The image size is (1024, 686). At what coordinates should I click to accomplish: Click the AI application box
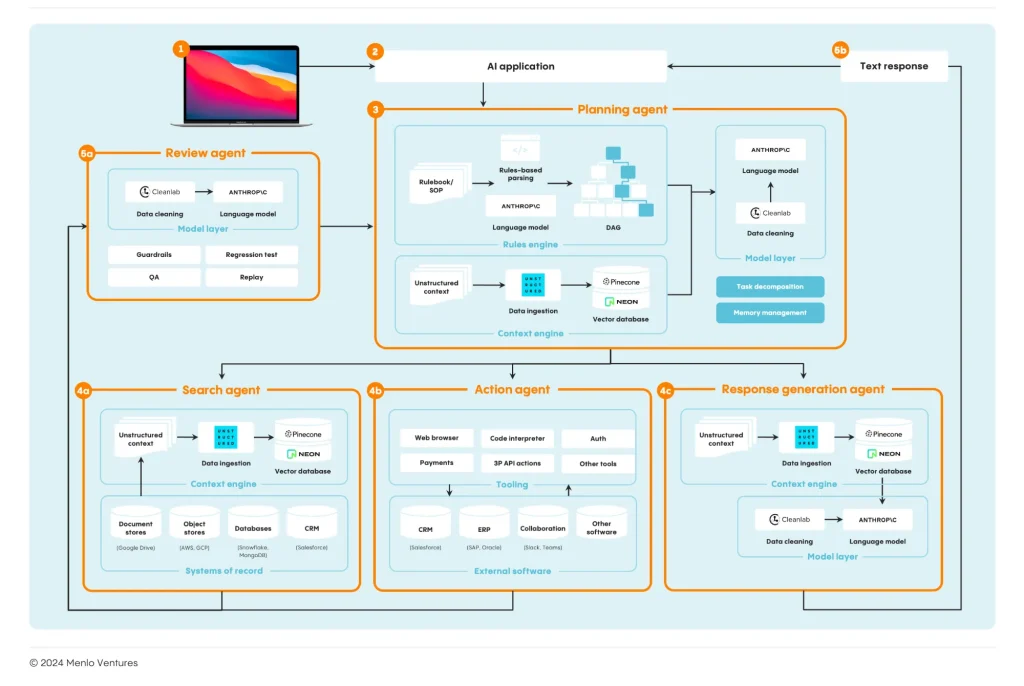[x=520, y=67]
